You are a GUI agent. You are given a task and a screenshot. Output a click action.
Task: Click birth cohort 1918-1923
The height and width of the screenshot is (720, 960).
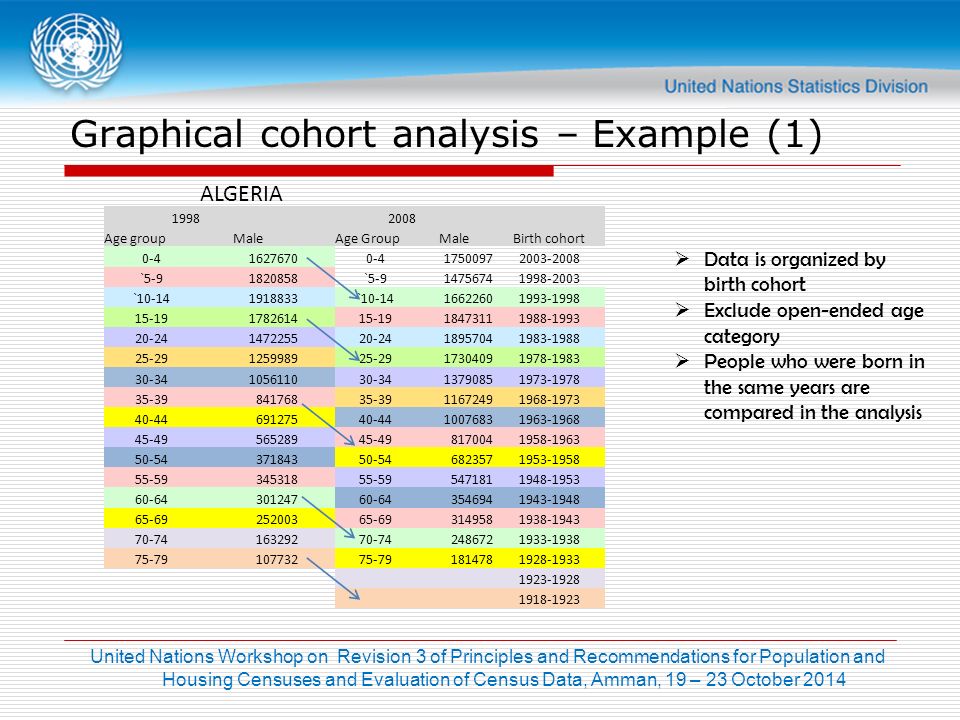coord(549,599)
